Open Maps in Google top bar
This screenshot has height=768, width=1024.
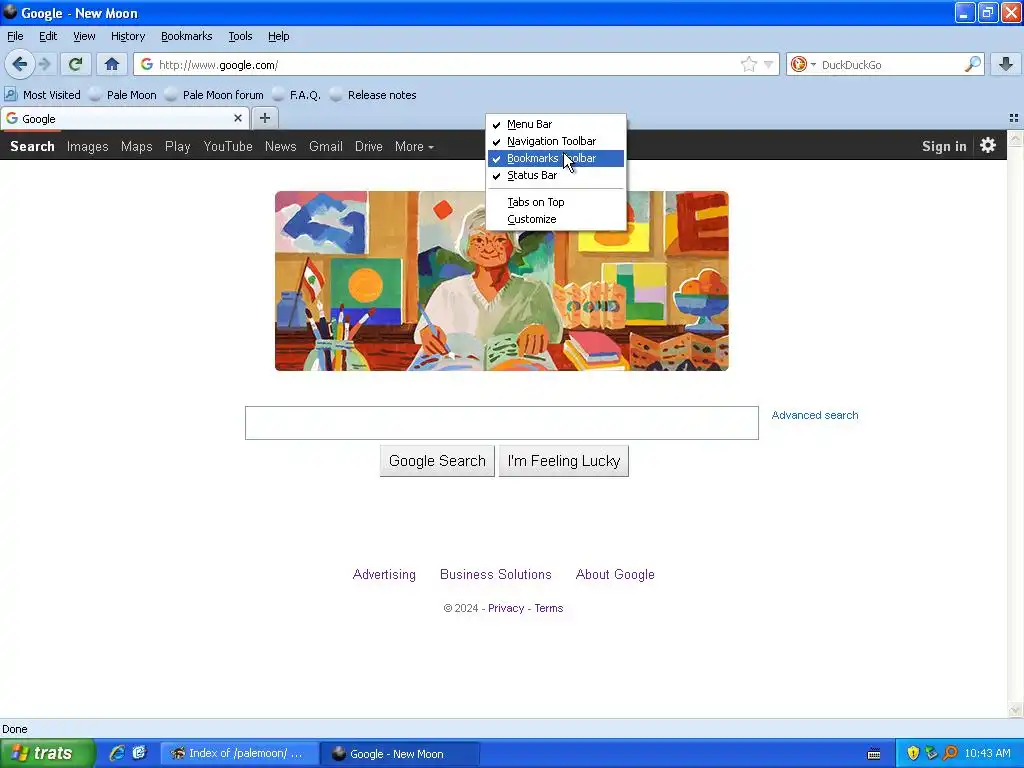[x=136, y=146]
